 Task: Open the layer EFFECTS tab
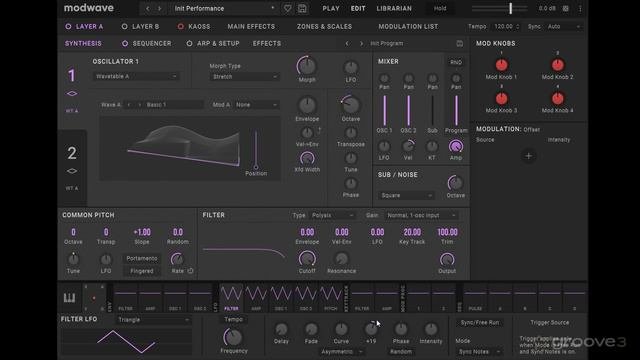(x=267, y=43)
